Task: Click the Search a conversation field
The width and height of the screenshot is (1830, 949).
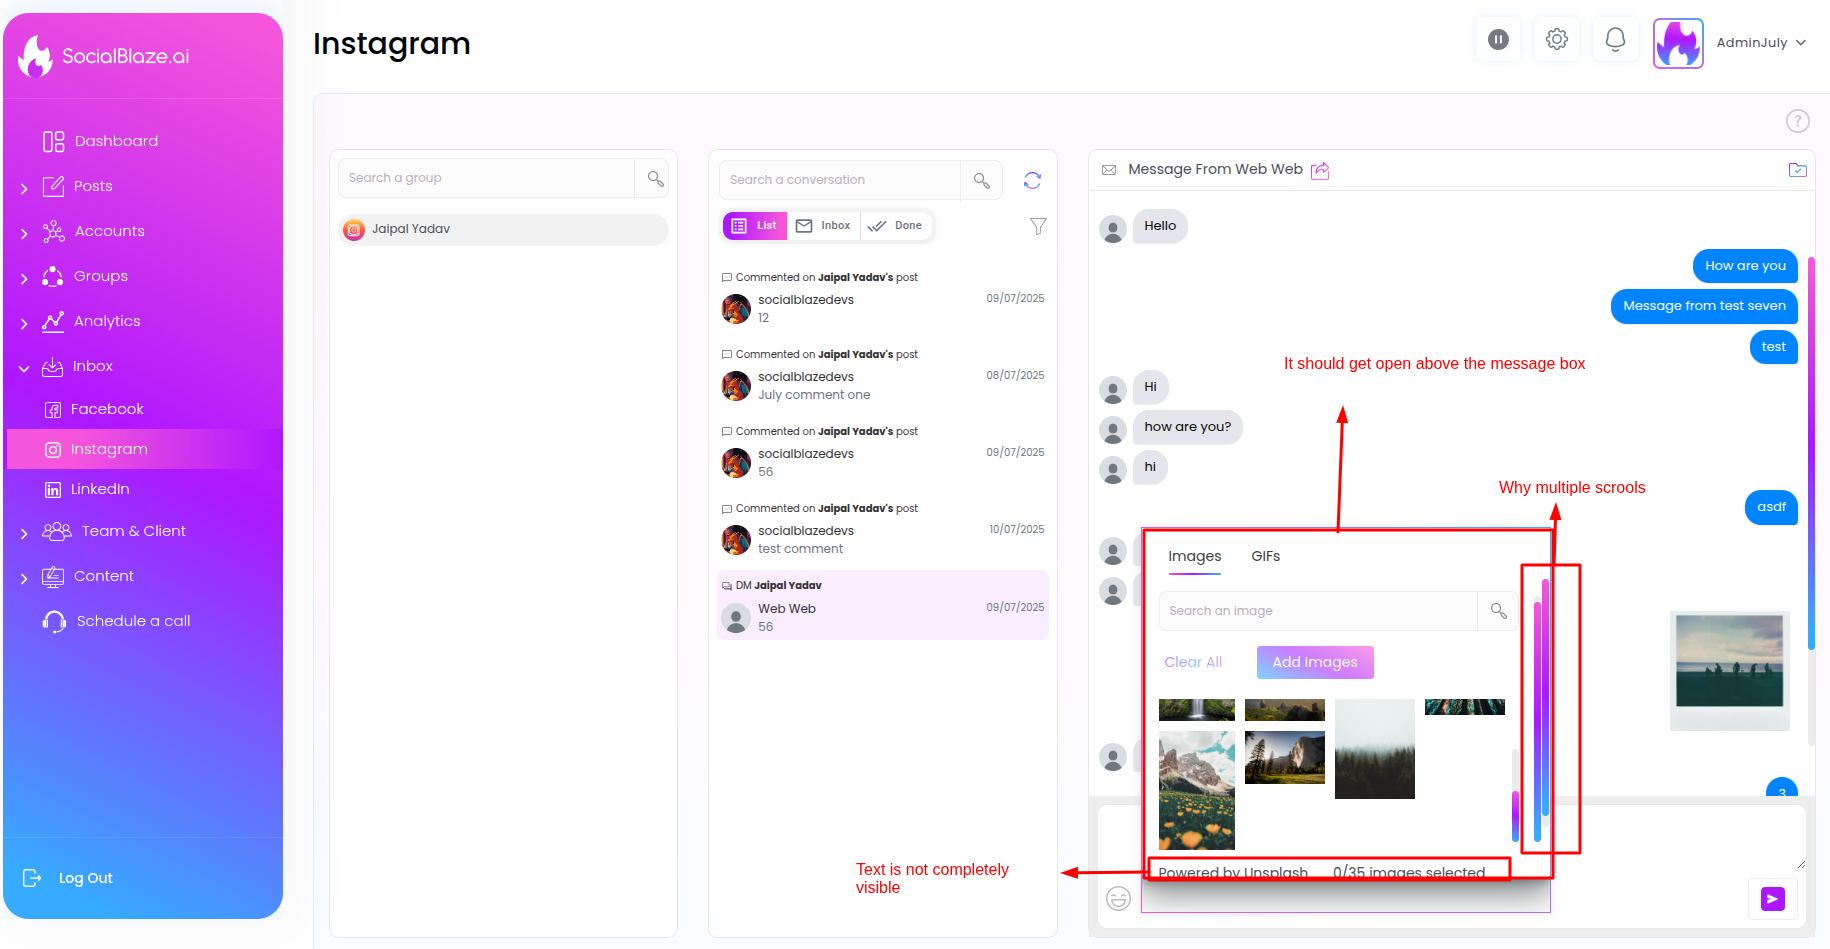Action: [839, 180]
